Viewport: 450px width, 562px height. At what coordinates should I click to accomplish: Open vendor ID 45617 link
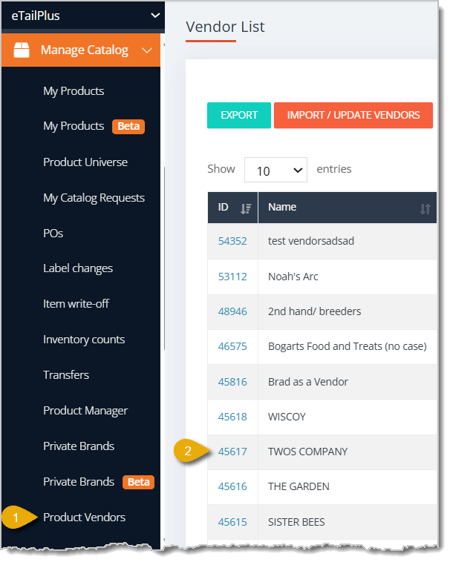233,452
